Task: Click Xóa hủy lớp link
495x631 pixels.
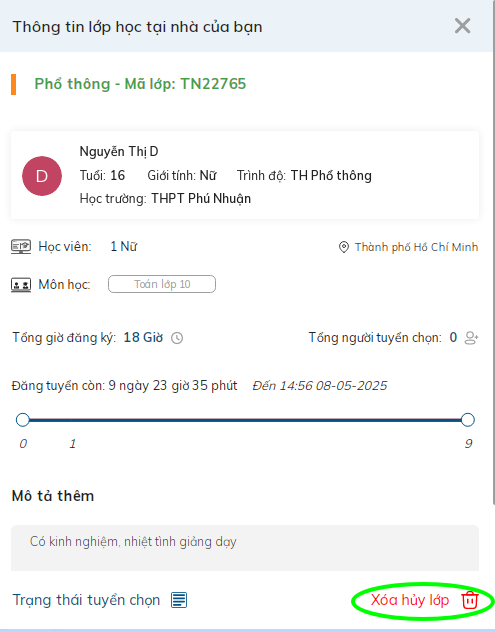Action: point(410,600)
